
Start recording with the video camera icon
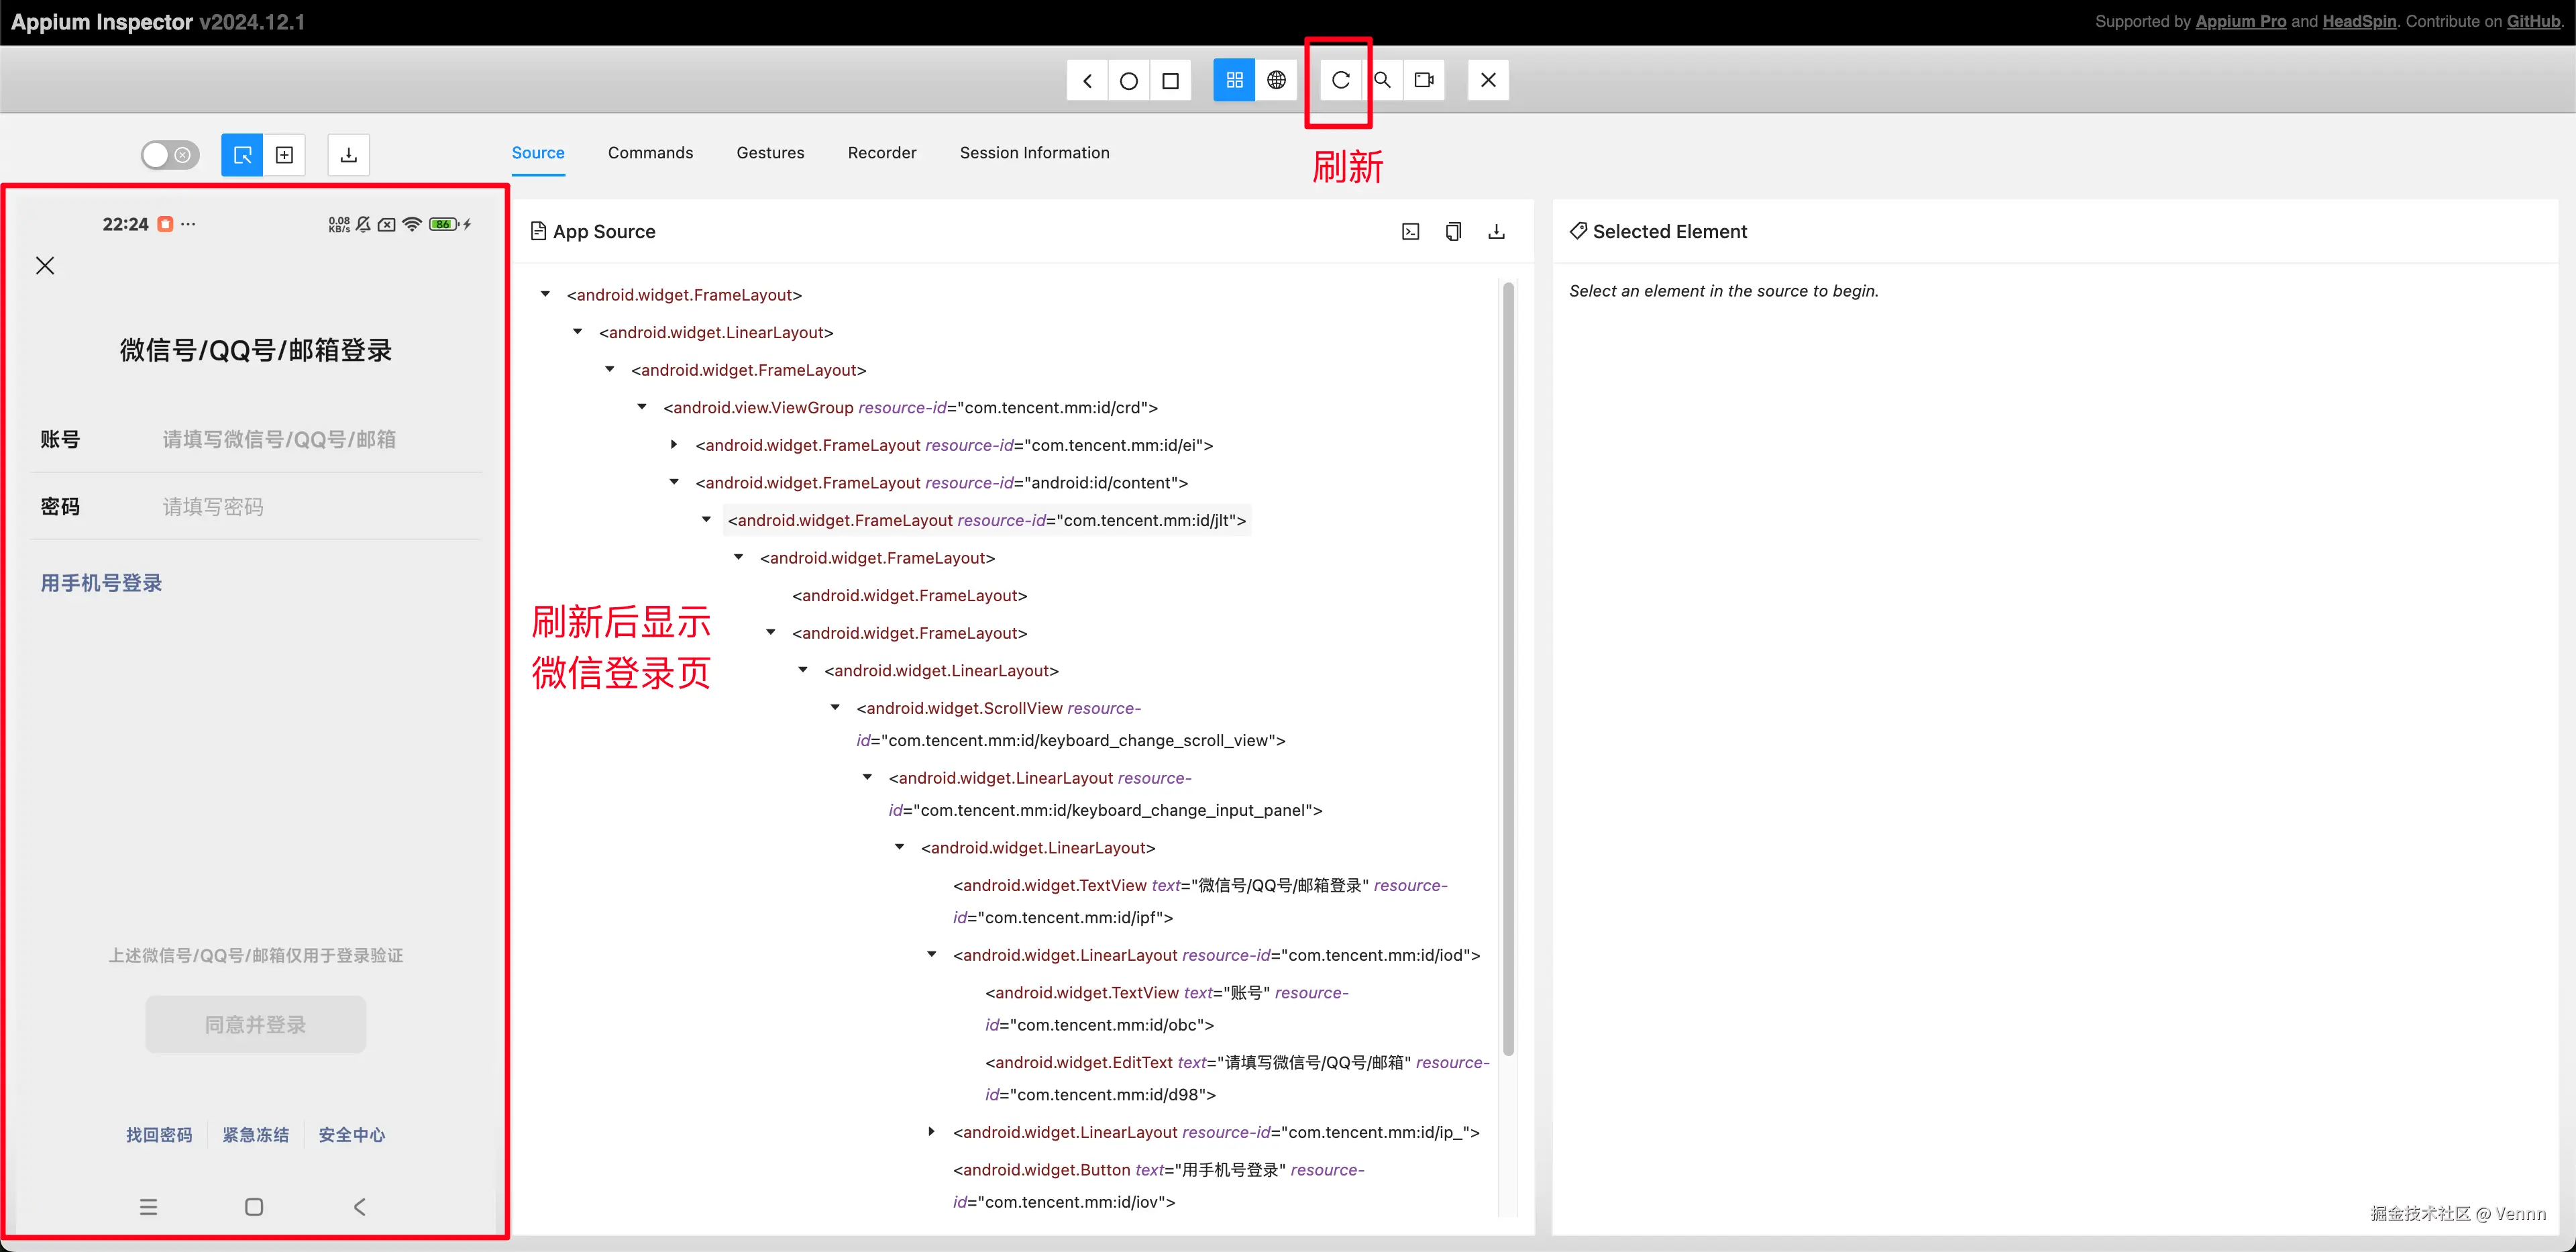click(x=1424, y=80)
